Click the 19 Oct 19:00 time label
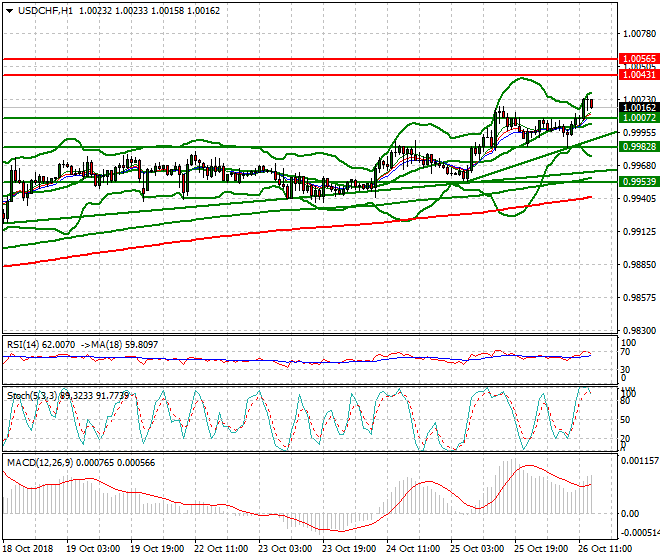The image size is (660, 560). pyautogui.click(x=157, y=549)
